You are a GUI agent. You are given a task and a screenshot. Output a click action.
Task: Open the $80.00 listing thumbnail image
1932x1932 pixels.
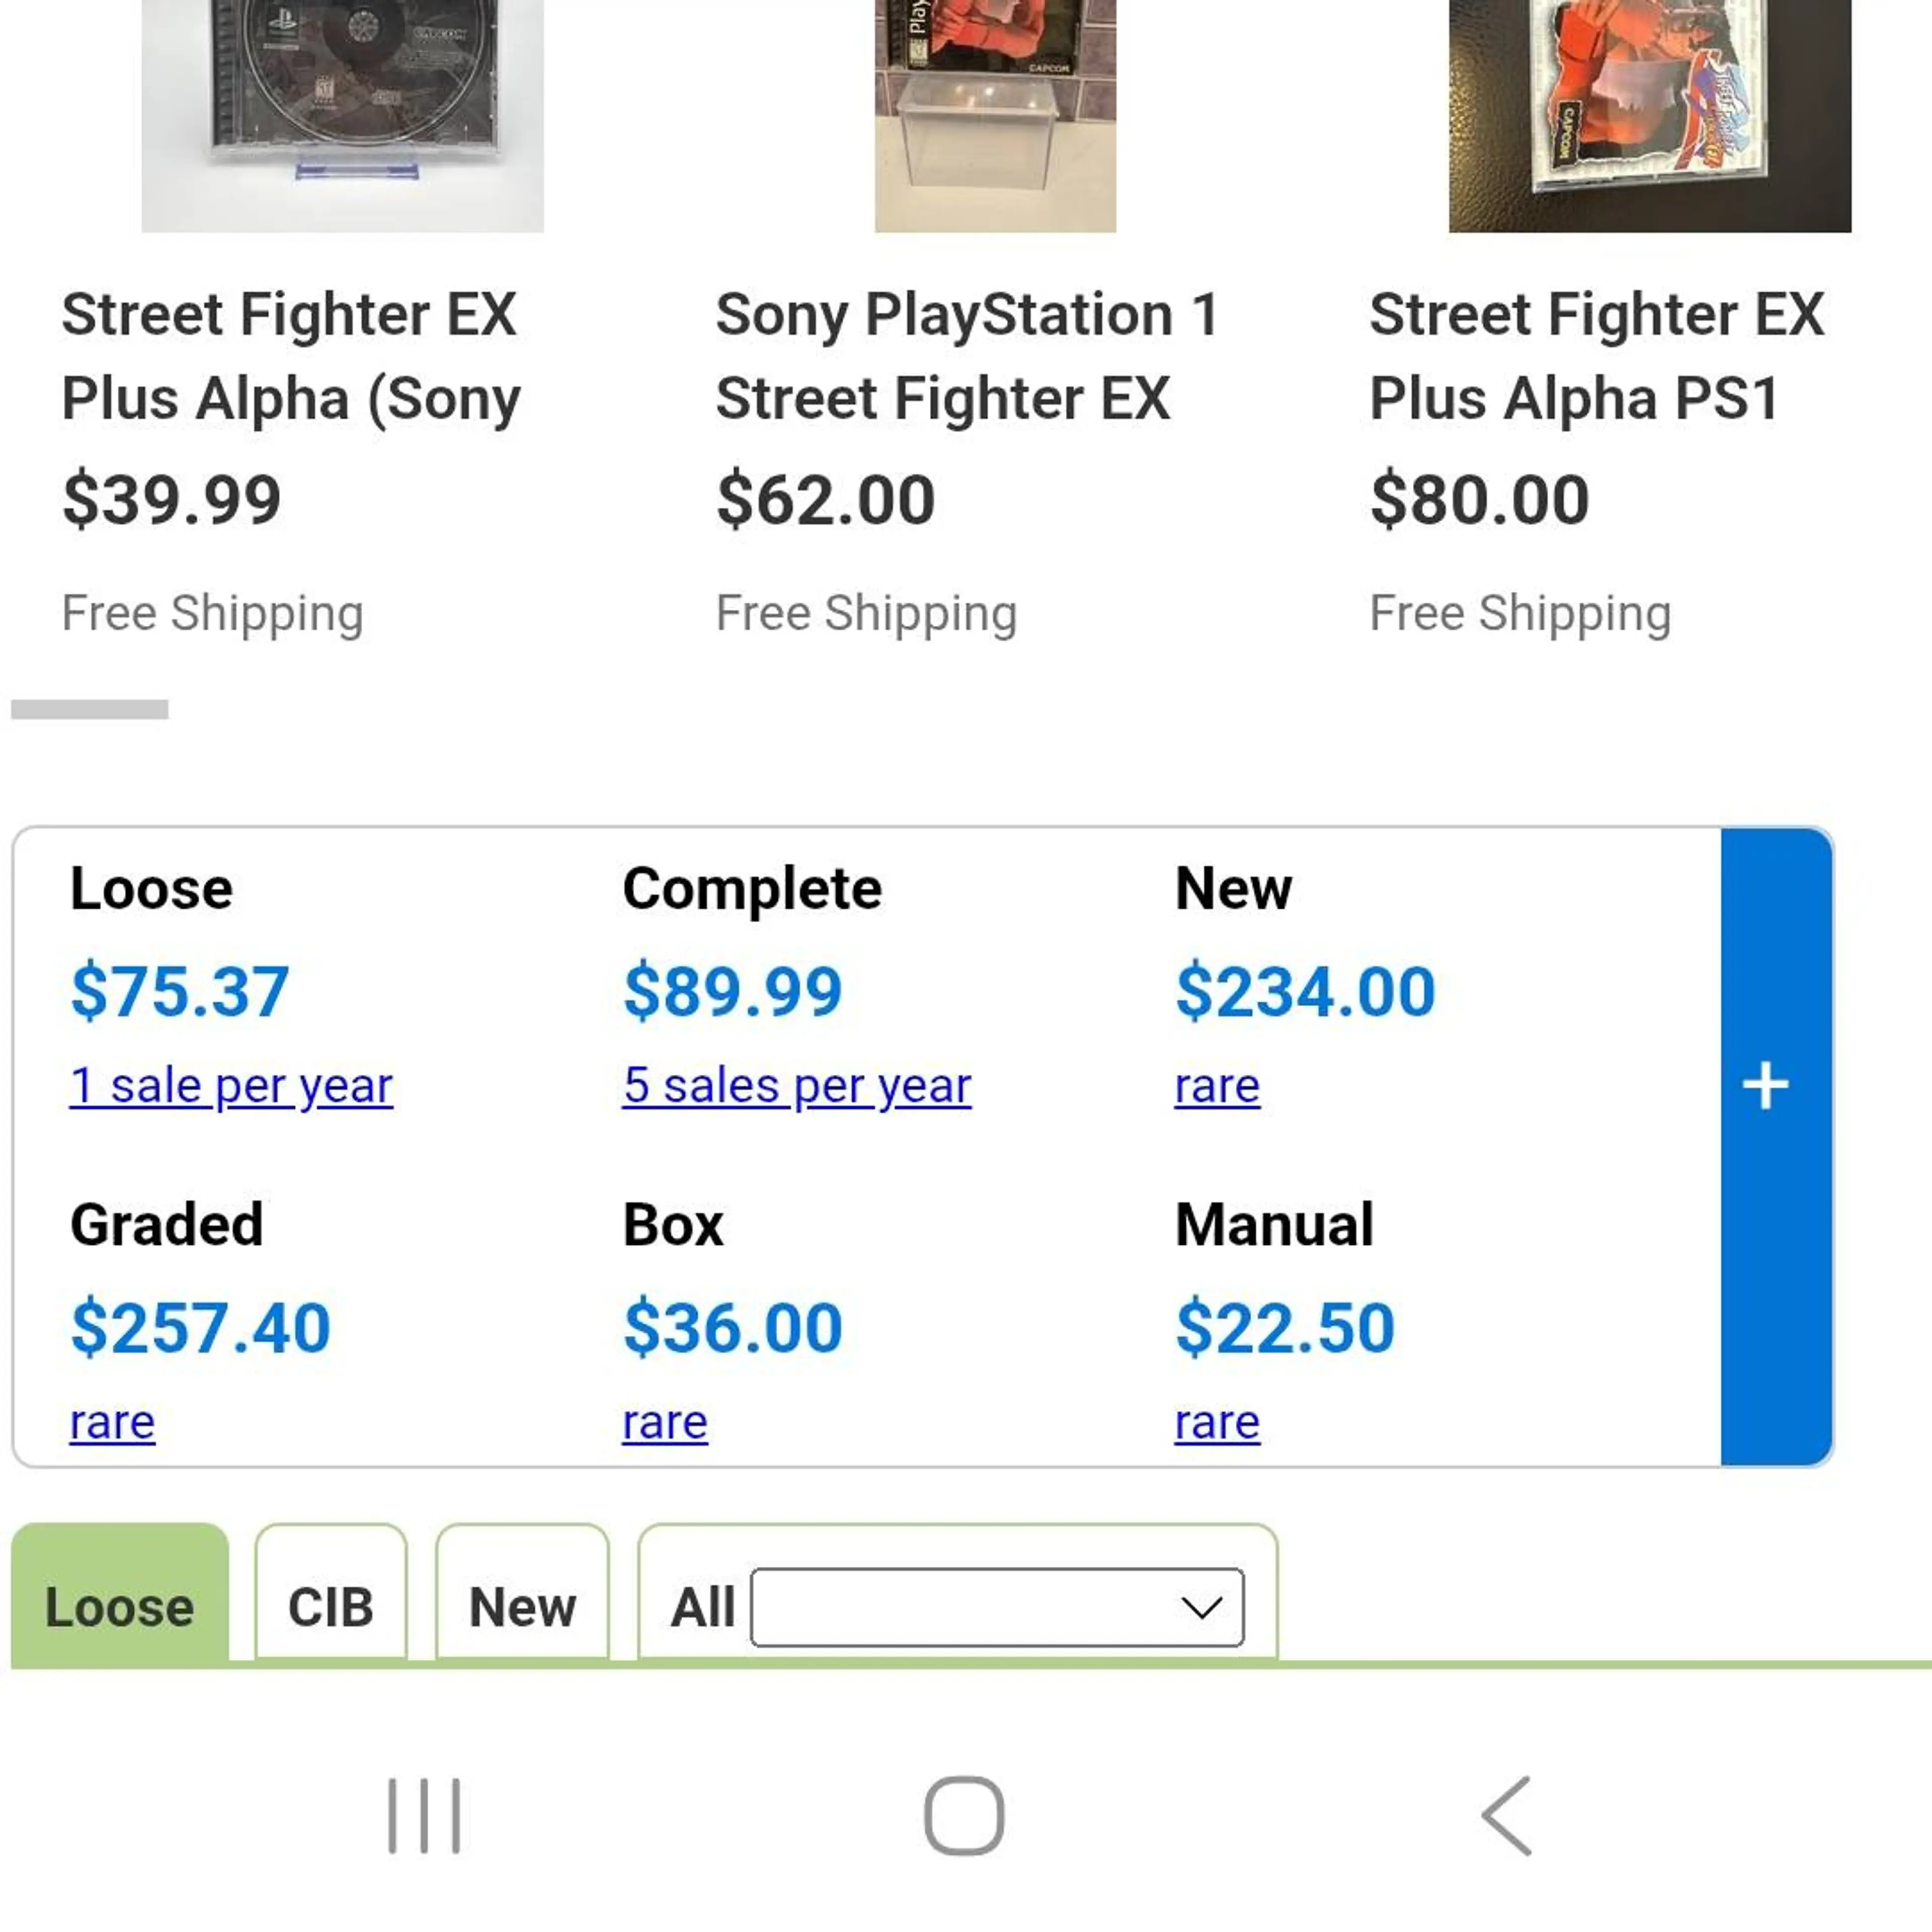click(1650, 116)
